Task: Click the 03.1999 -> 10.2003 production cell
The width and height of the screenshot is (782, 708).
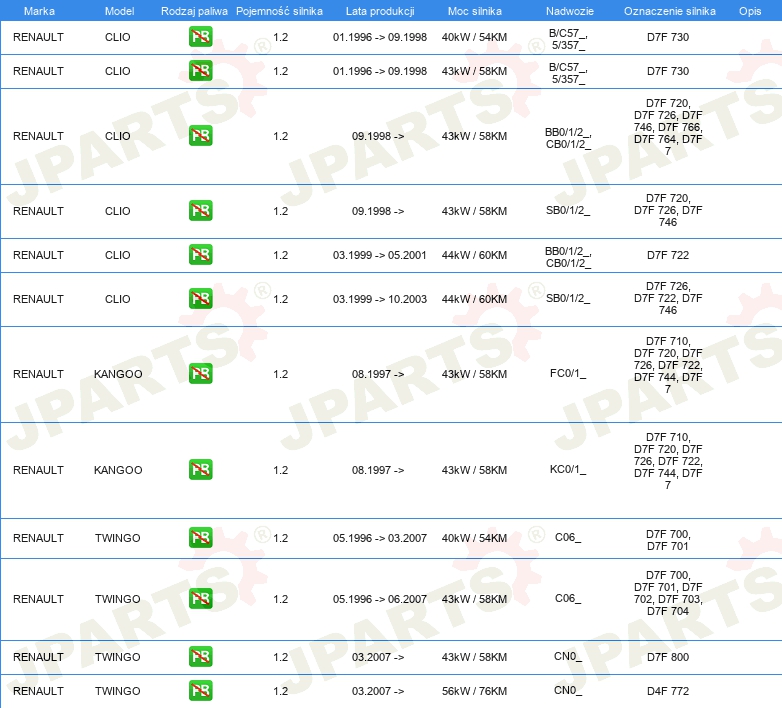Action: point(380,299)
